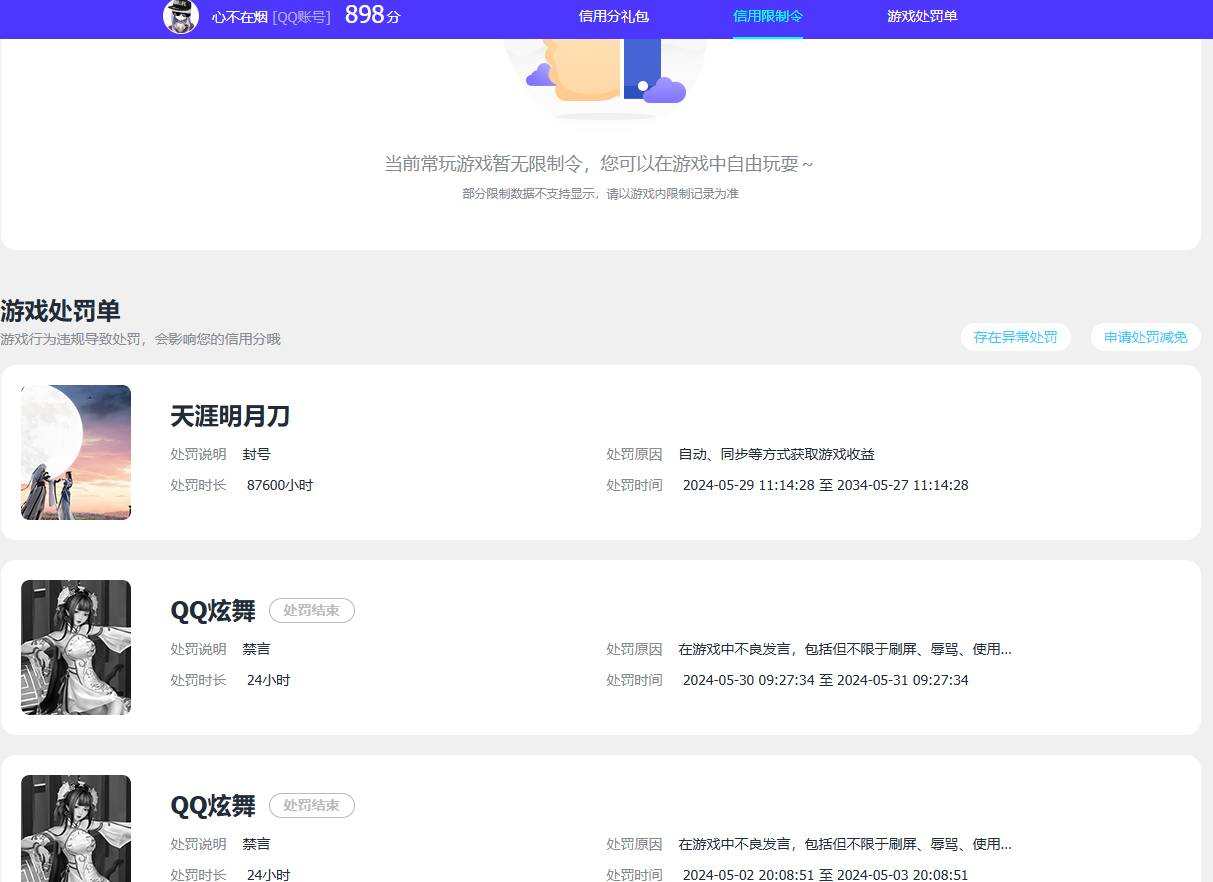Image resolution: width=1213 pixels, height=882 pixels.
Task: Click the 898 credit score
Action: tap(372, 15)
